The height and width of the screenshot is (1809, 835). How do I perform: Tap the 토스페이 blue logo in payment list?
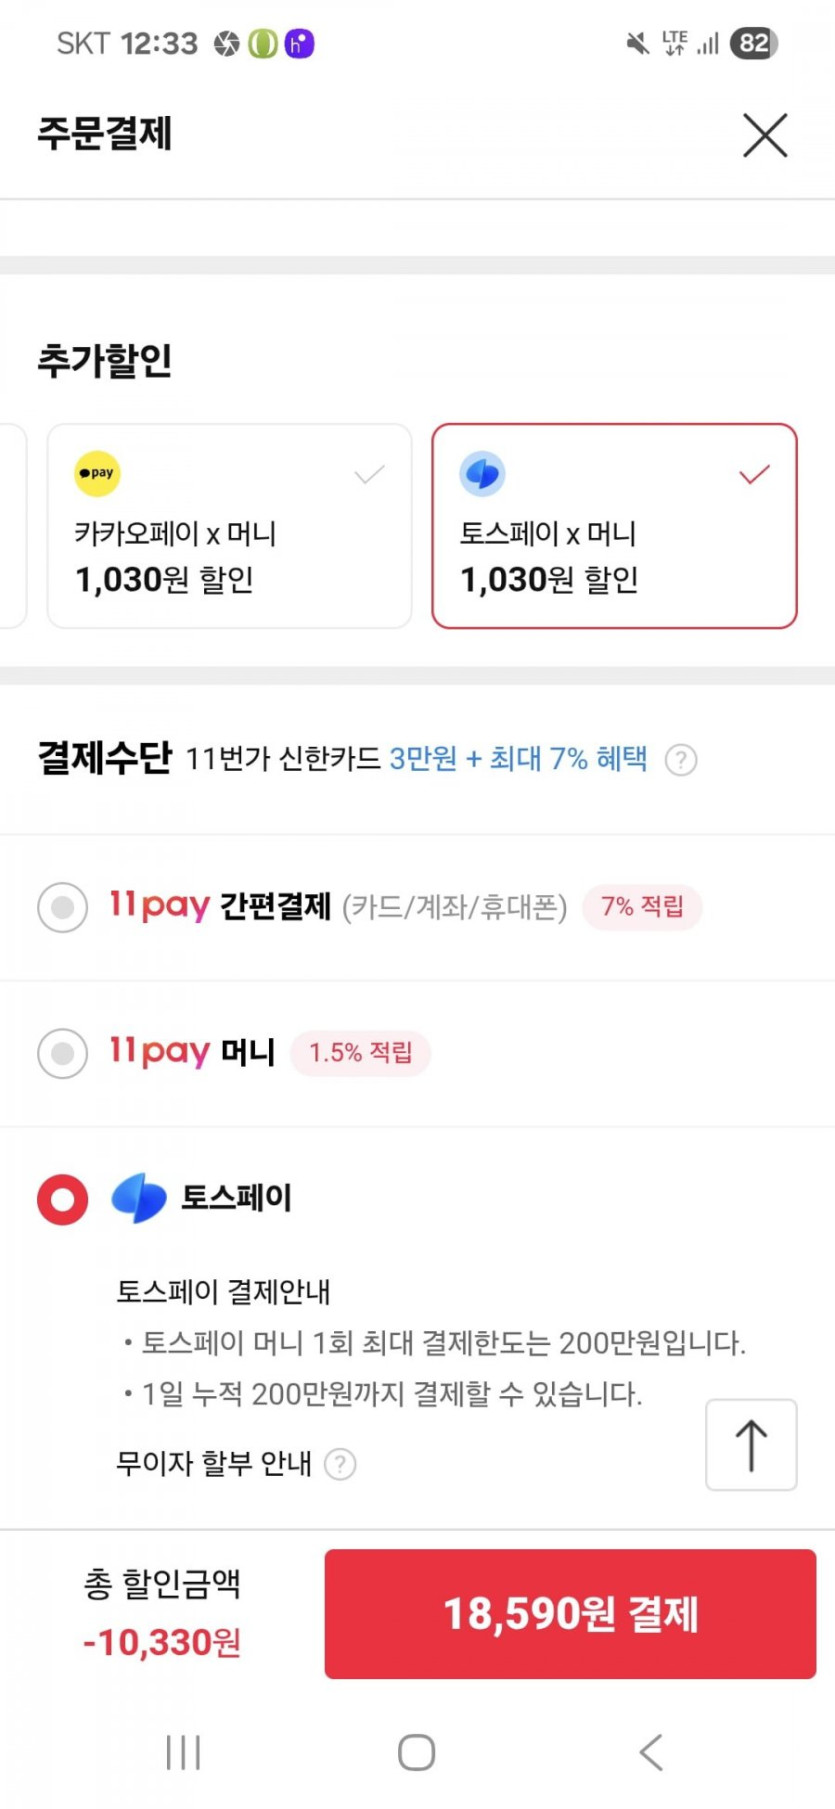(139, 1198)
